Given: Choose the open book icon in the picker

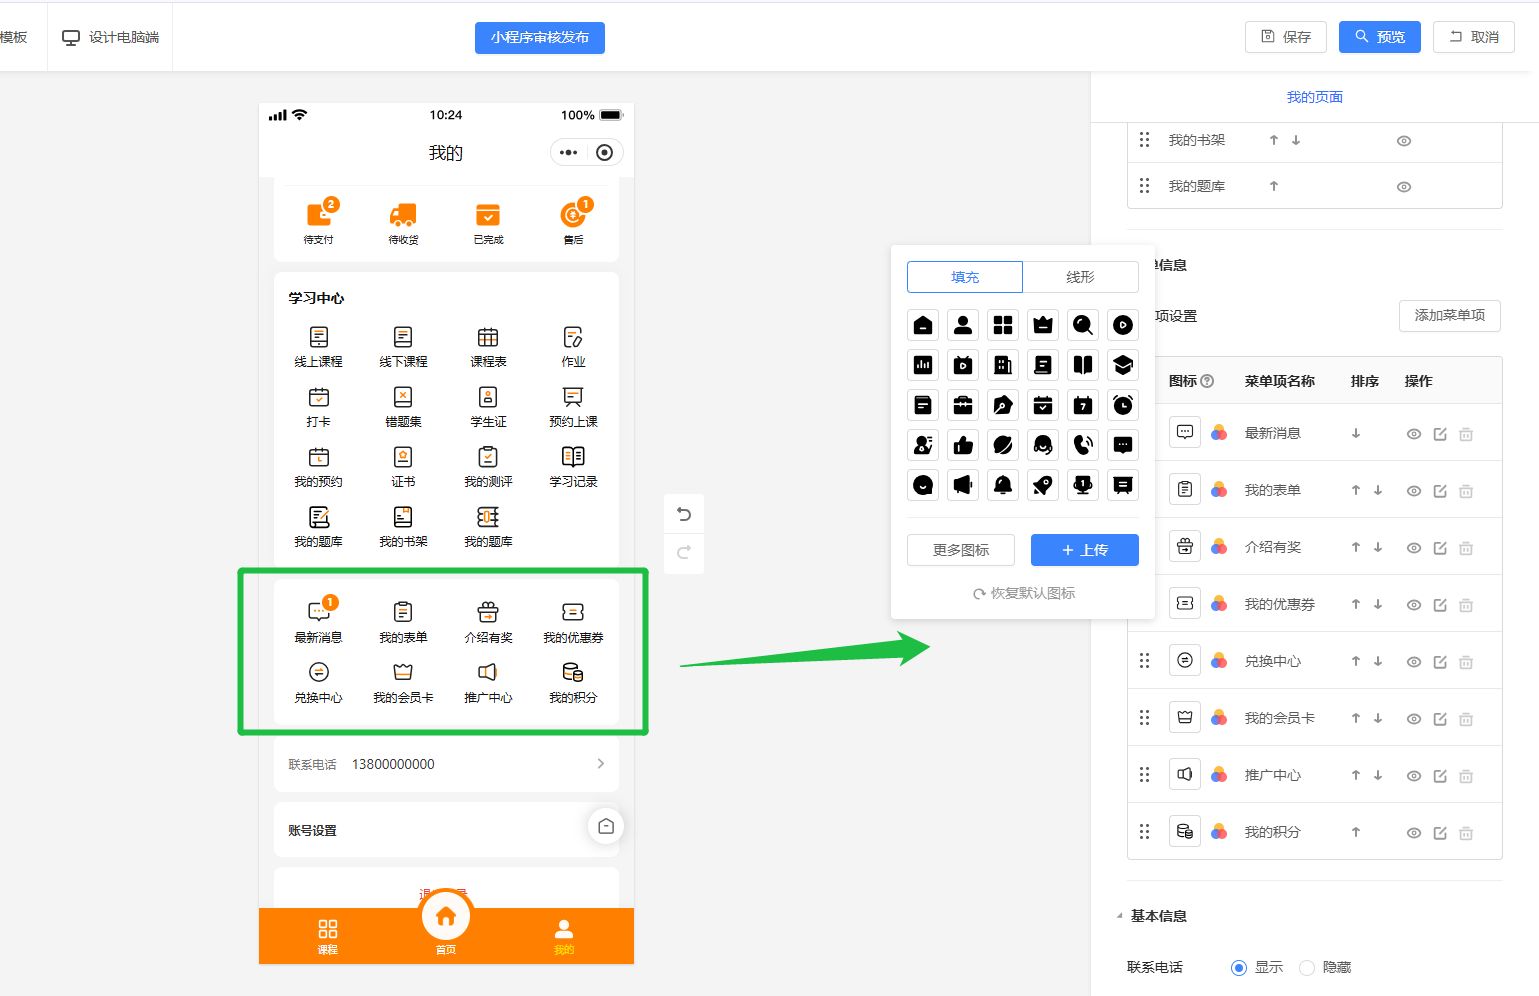Looking at the screenshot, I should click(1083, 365).
